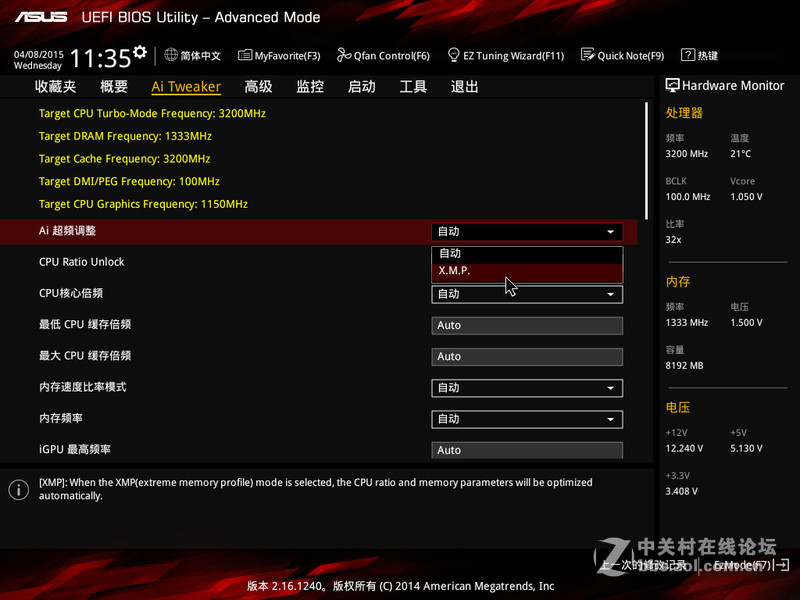This screenshot has height=600, width=800.
Task: Switch to the 监控 tab
Action: tap(309, 86)
